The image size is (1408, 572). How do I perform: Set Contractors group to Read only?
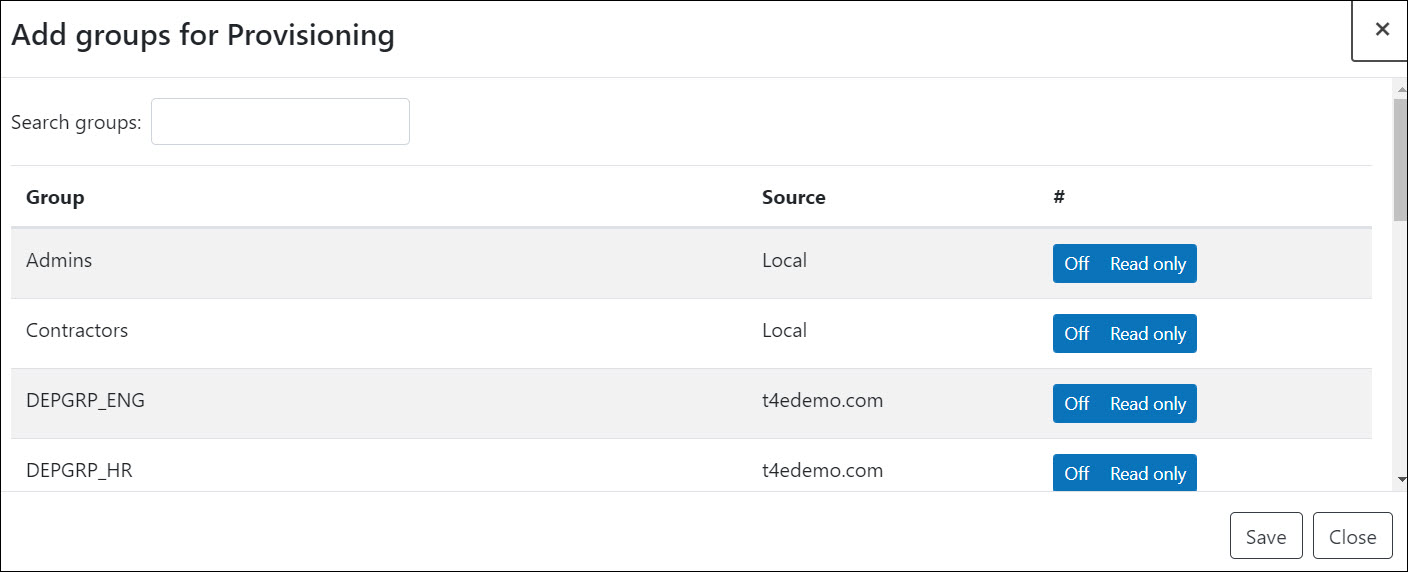click(1148, 334)
